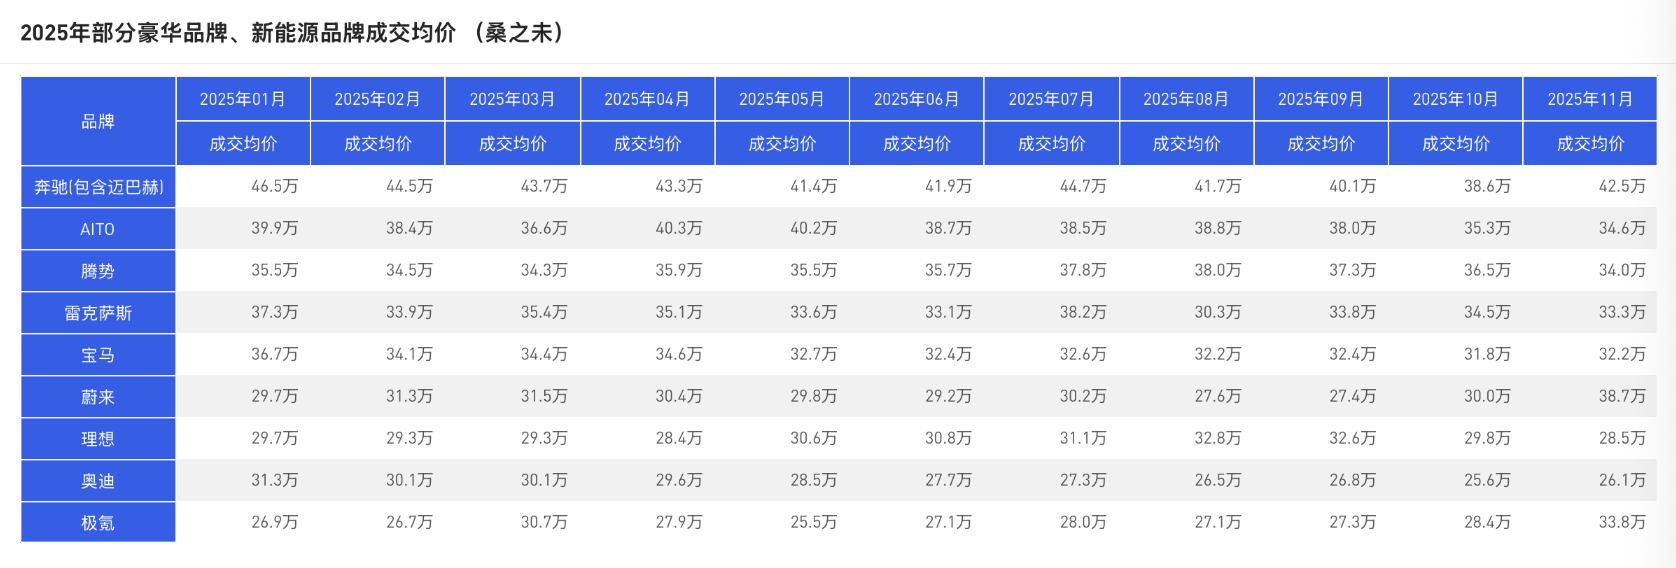
Task: Click the 2025年06月 month header
Action: click(916, 99)
